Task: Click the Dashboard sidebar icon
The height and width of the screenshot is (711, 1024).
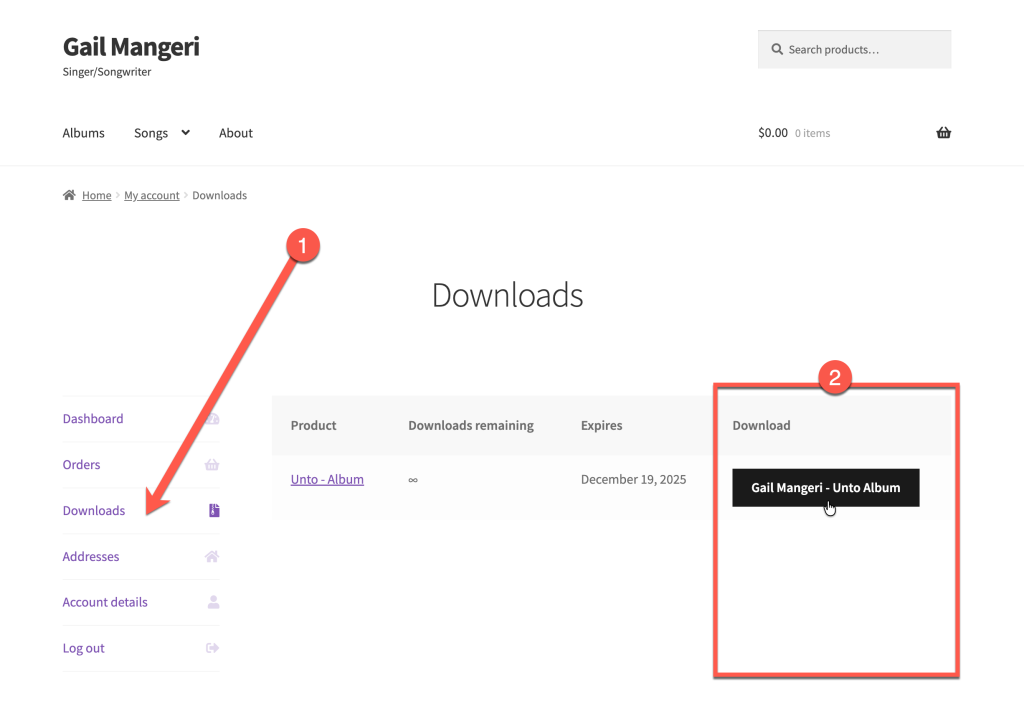Action: (212, 419)
